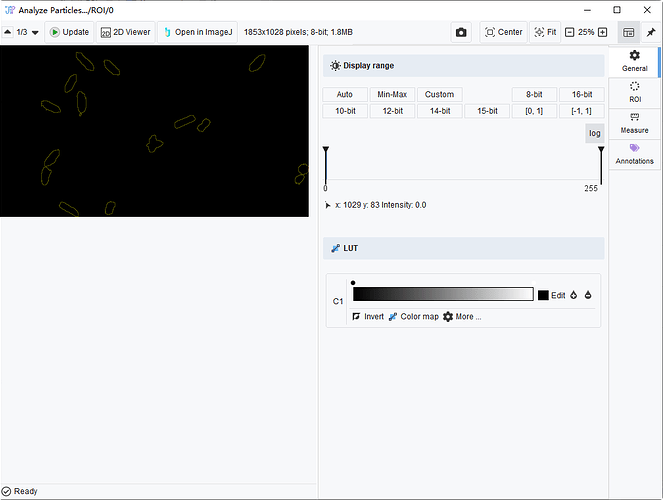
Task: Center the image view
Action: point(503,32)
